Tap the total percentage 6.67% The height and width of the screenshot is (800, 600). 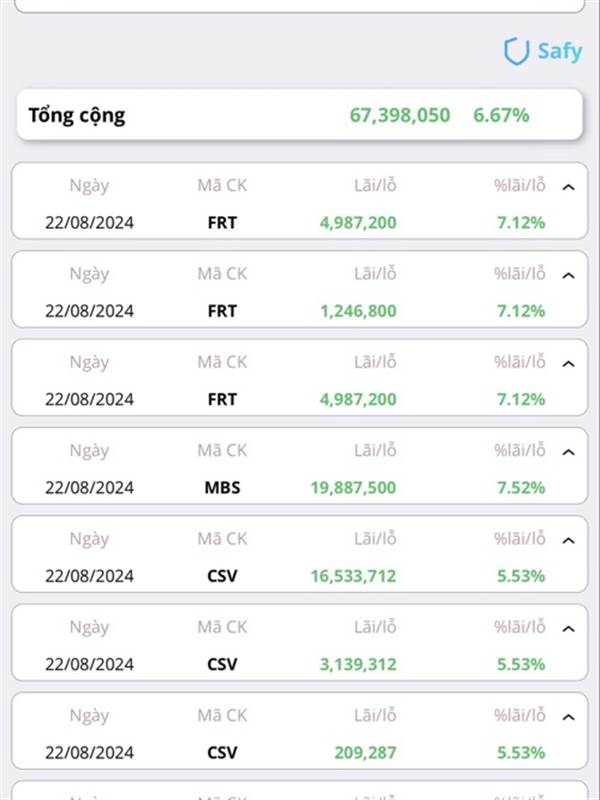(x=501, y=115)
